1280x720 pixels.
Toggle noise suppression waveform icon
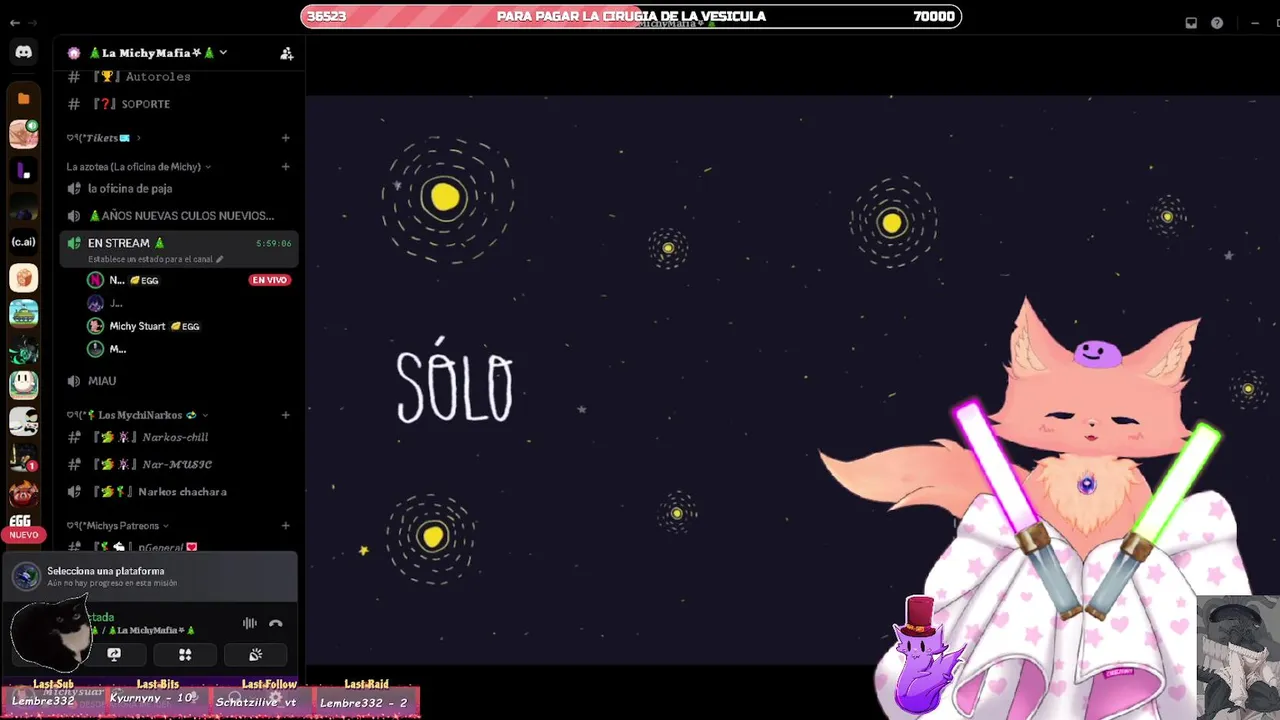250,623
